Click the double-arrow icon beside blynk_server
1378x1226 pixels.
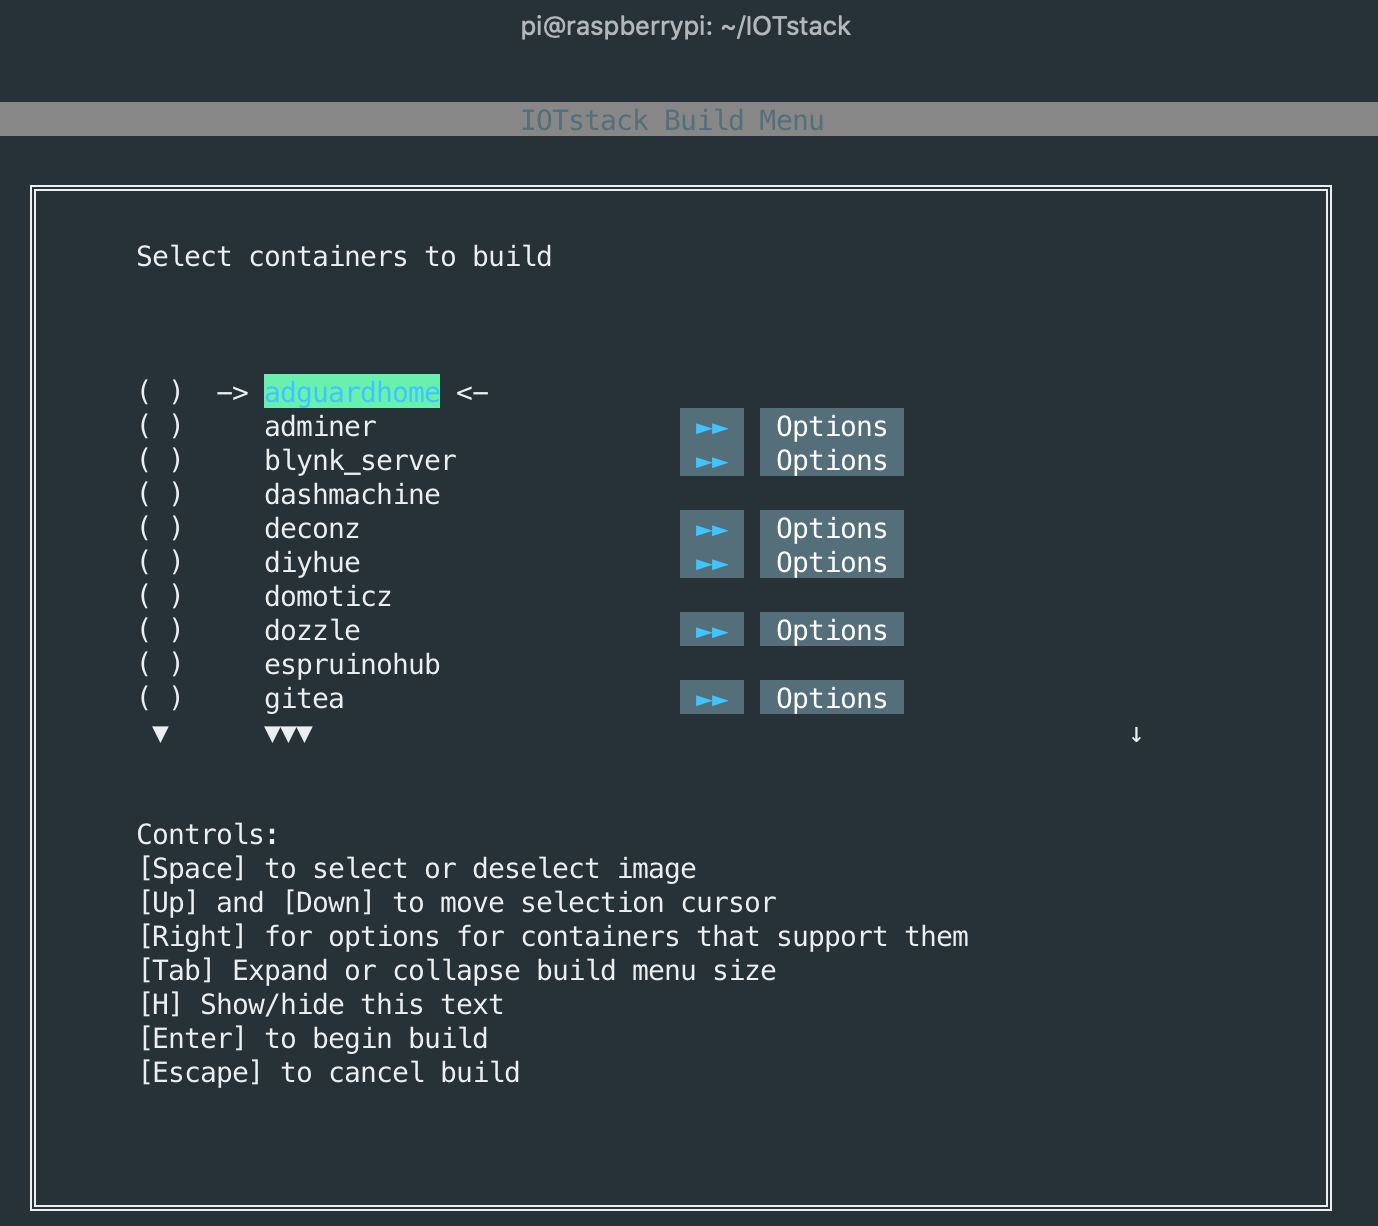coord(711,461)
